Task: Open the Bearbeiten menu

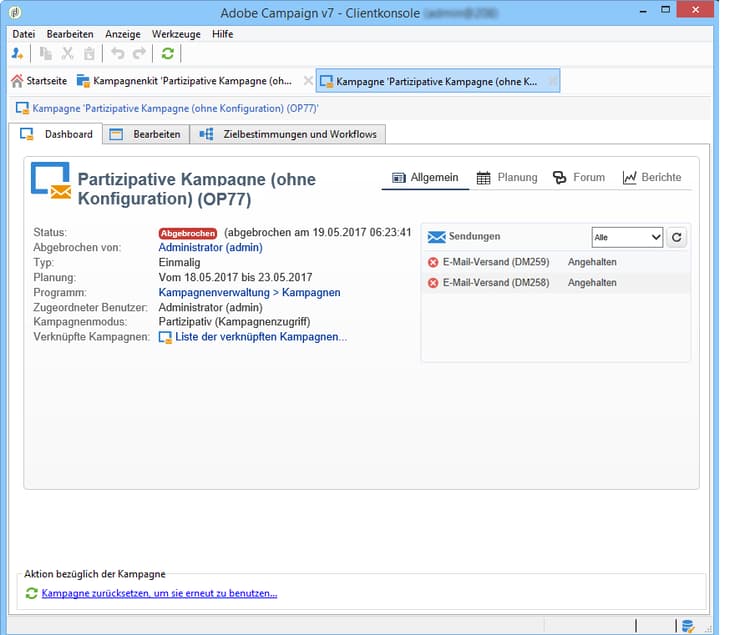Action: 70,34
